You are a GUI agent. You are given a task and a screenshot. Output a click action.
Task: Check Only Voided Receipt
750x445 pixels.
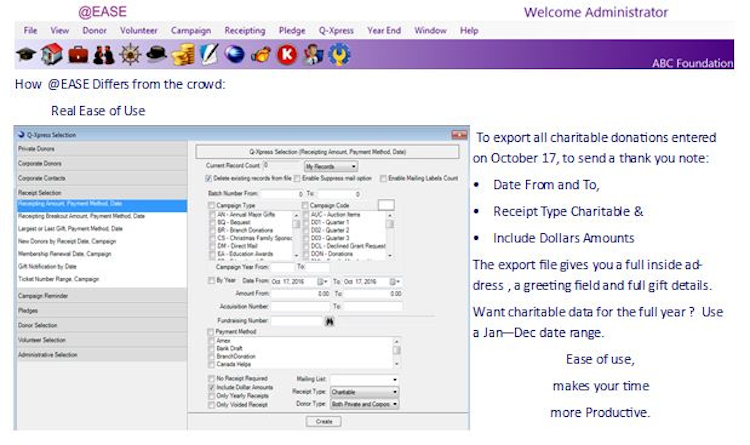(x=211, y=405)
